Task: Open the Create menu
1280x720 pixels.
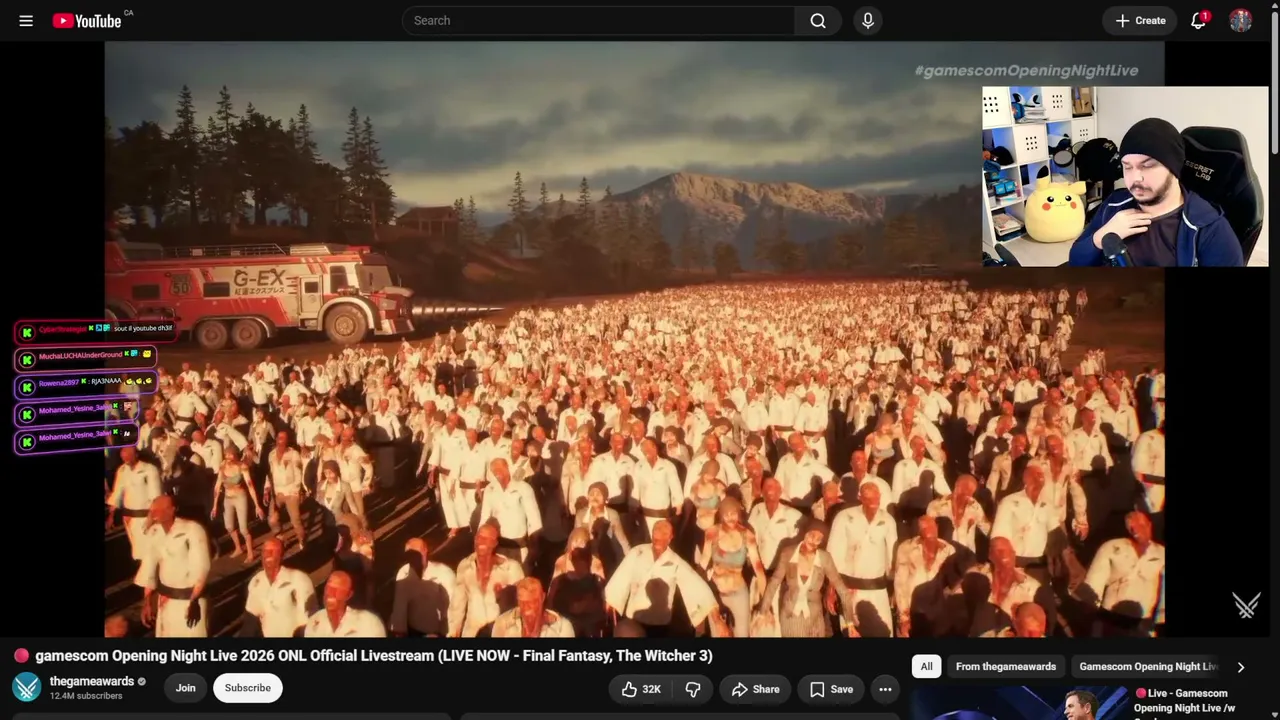Action: point(1140,20)
